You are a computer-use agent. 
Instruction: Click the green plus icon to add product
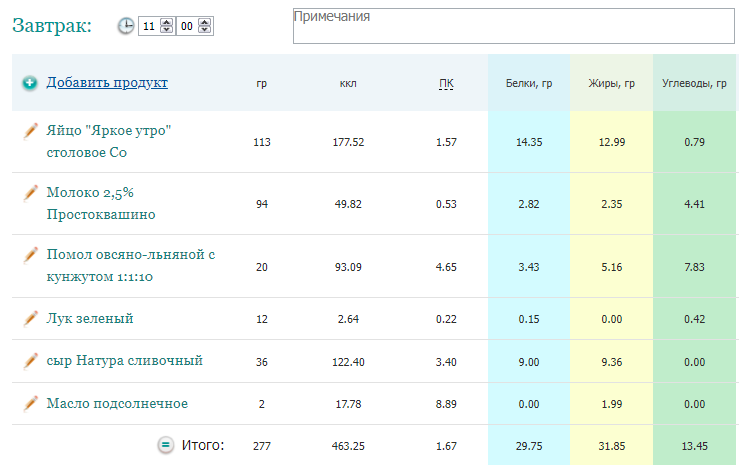30,83
